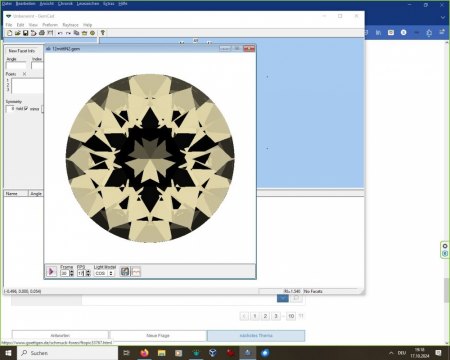The width and height of the screenshot is (450, 360).
Task: Click the browser page vertical scrollbar
Action: pyautogui.click(x=446, y=289)
